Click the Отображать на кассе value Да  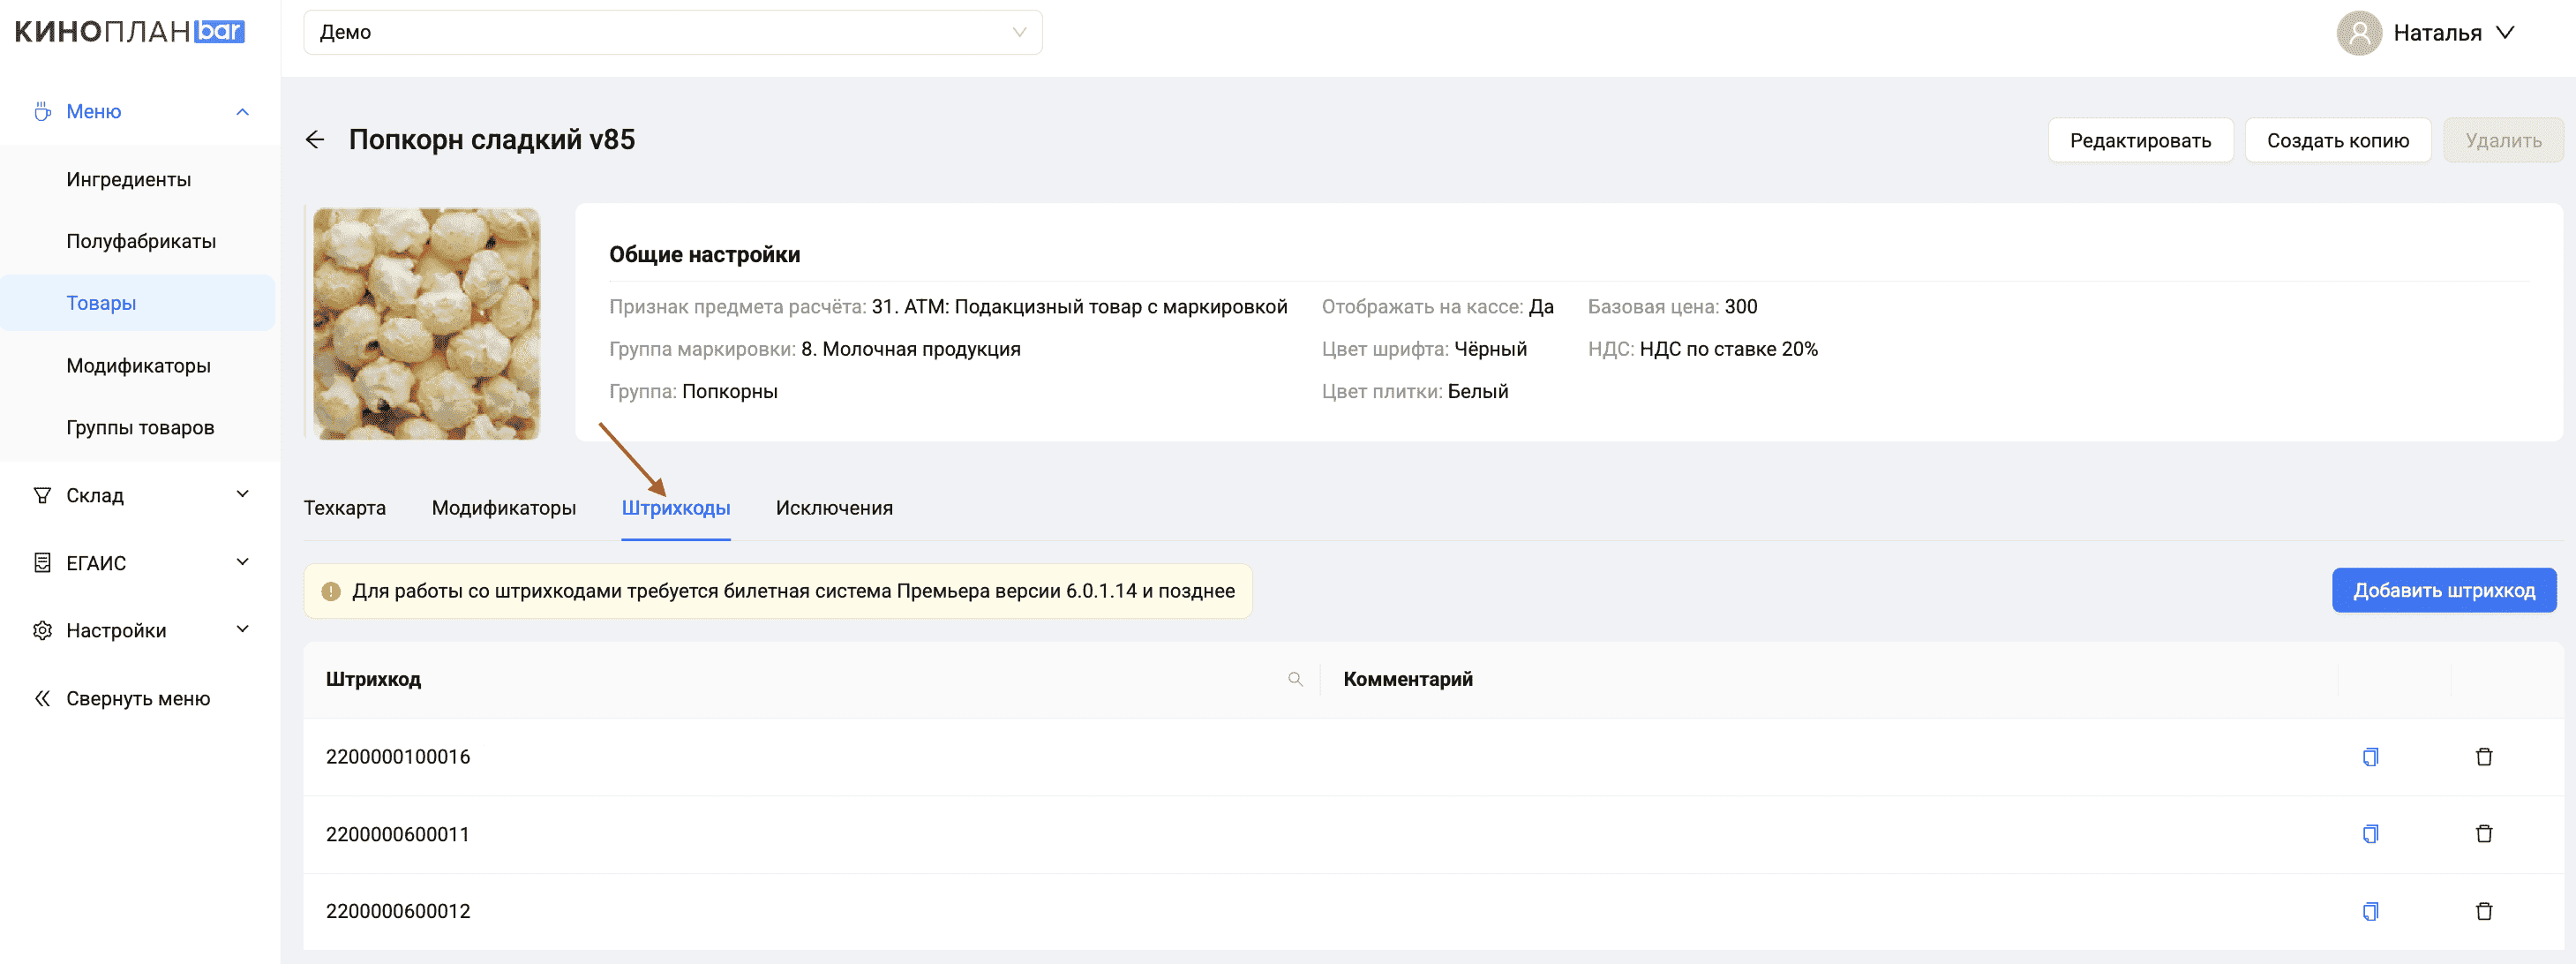point(1541,307)
